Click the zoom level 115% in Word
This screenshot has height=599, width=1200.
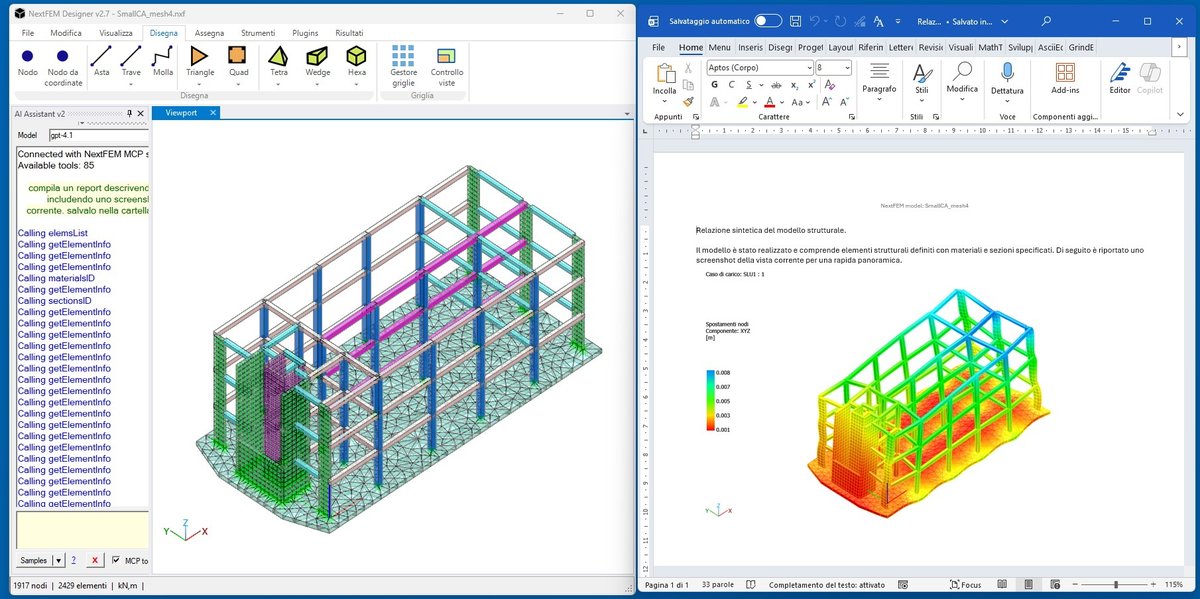[1173, 584]
